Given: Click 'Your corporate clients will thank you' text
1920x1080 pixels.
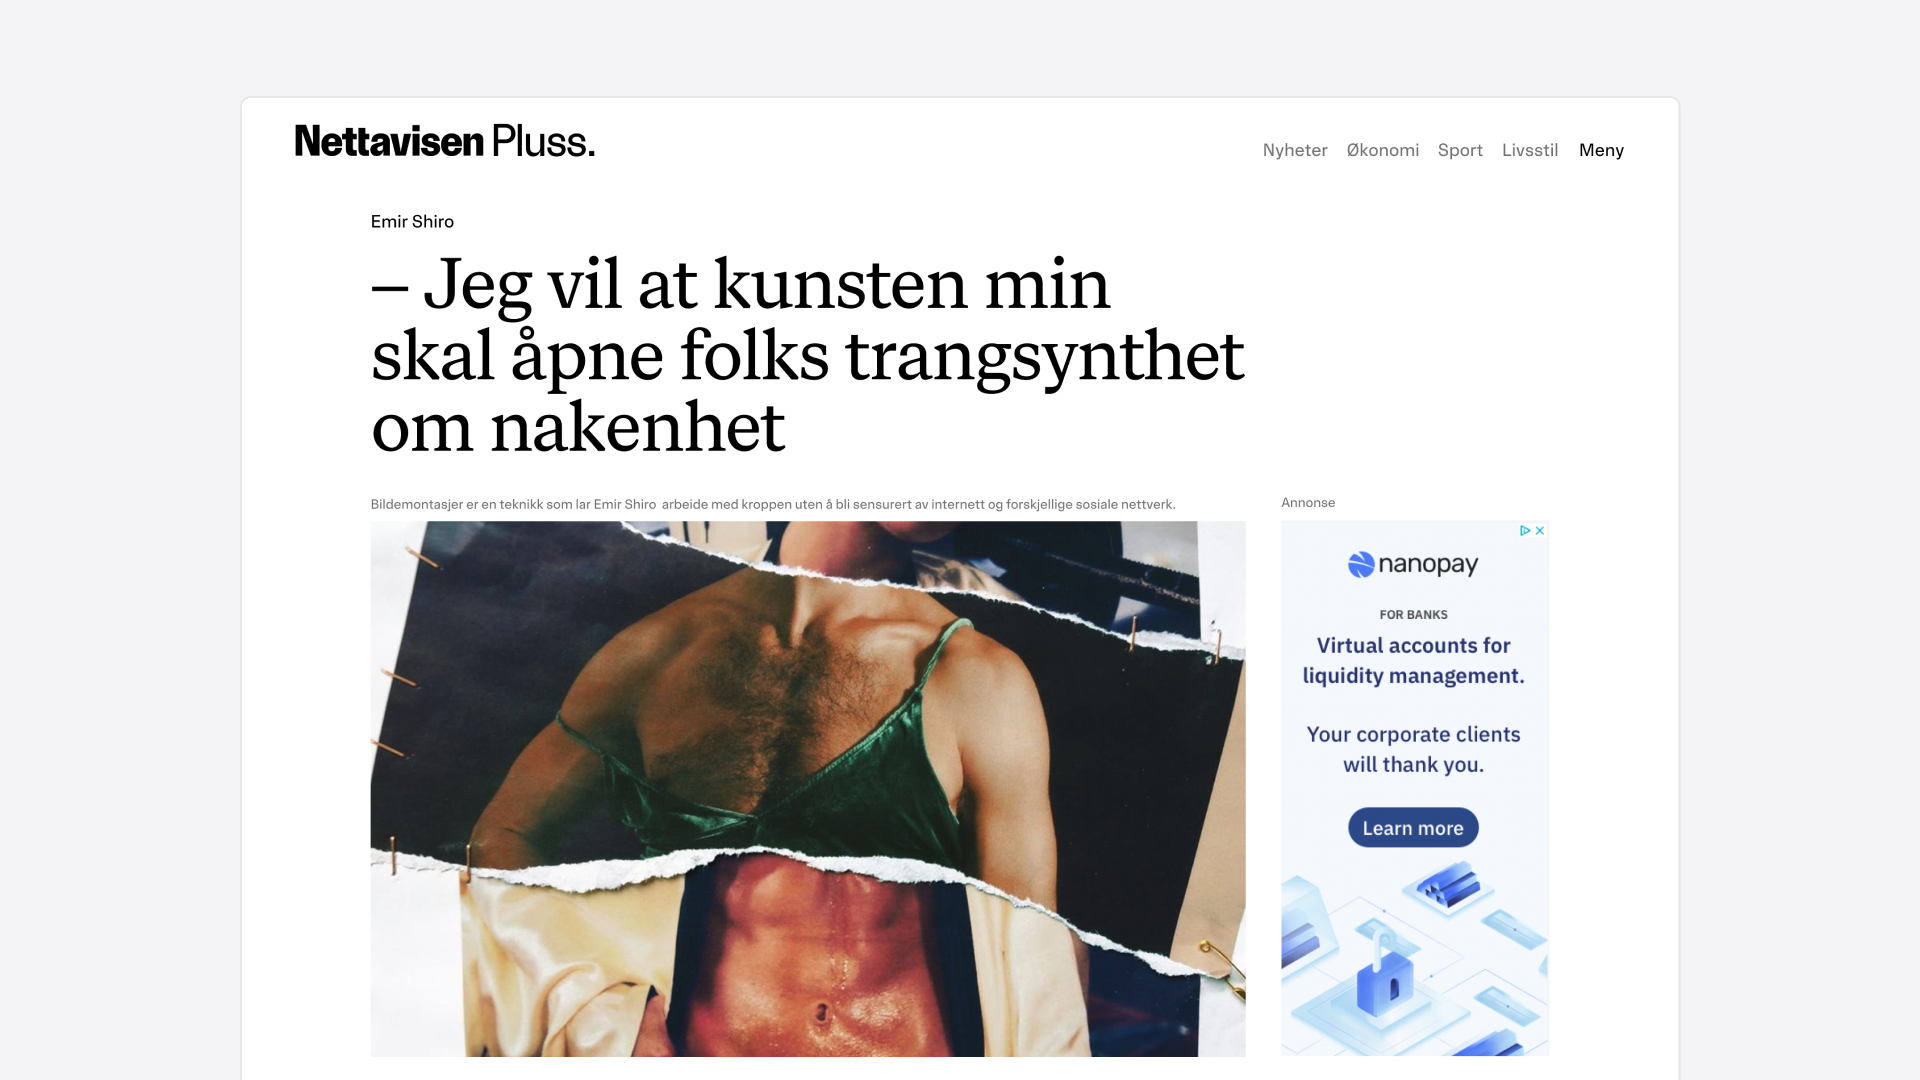Looking at the screenshot, I should pos(1413,750).
